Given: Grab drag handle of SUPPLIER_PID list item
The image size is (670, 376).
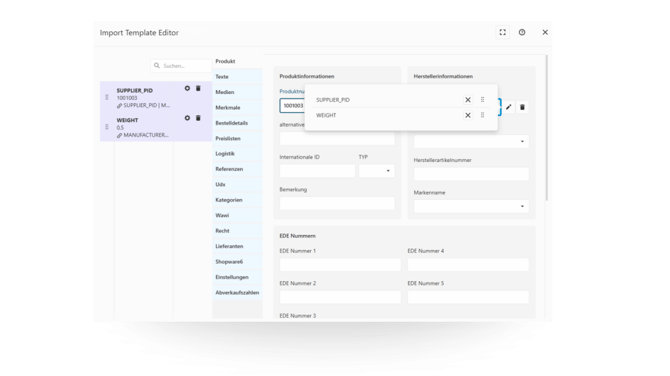Looking at the screenshot, I should coord(107,97).
